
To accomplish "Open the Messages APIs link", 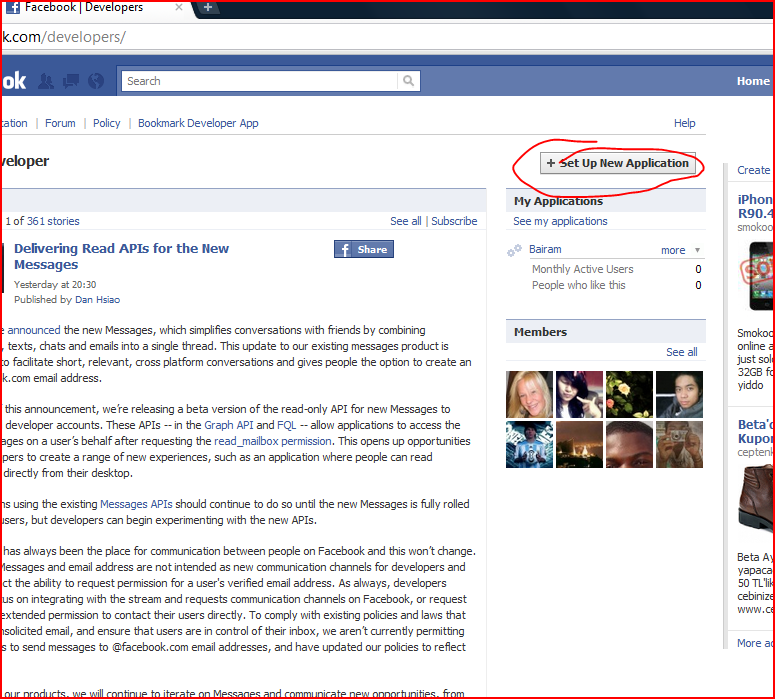I will click(136, 504).
